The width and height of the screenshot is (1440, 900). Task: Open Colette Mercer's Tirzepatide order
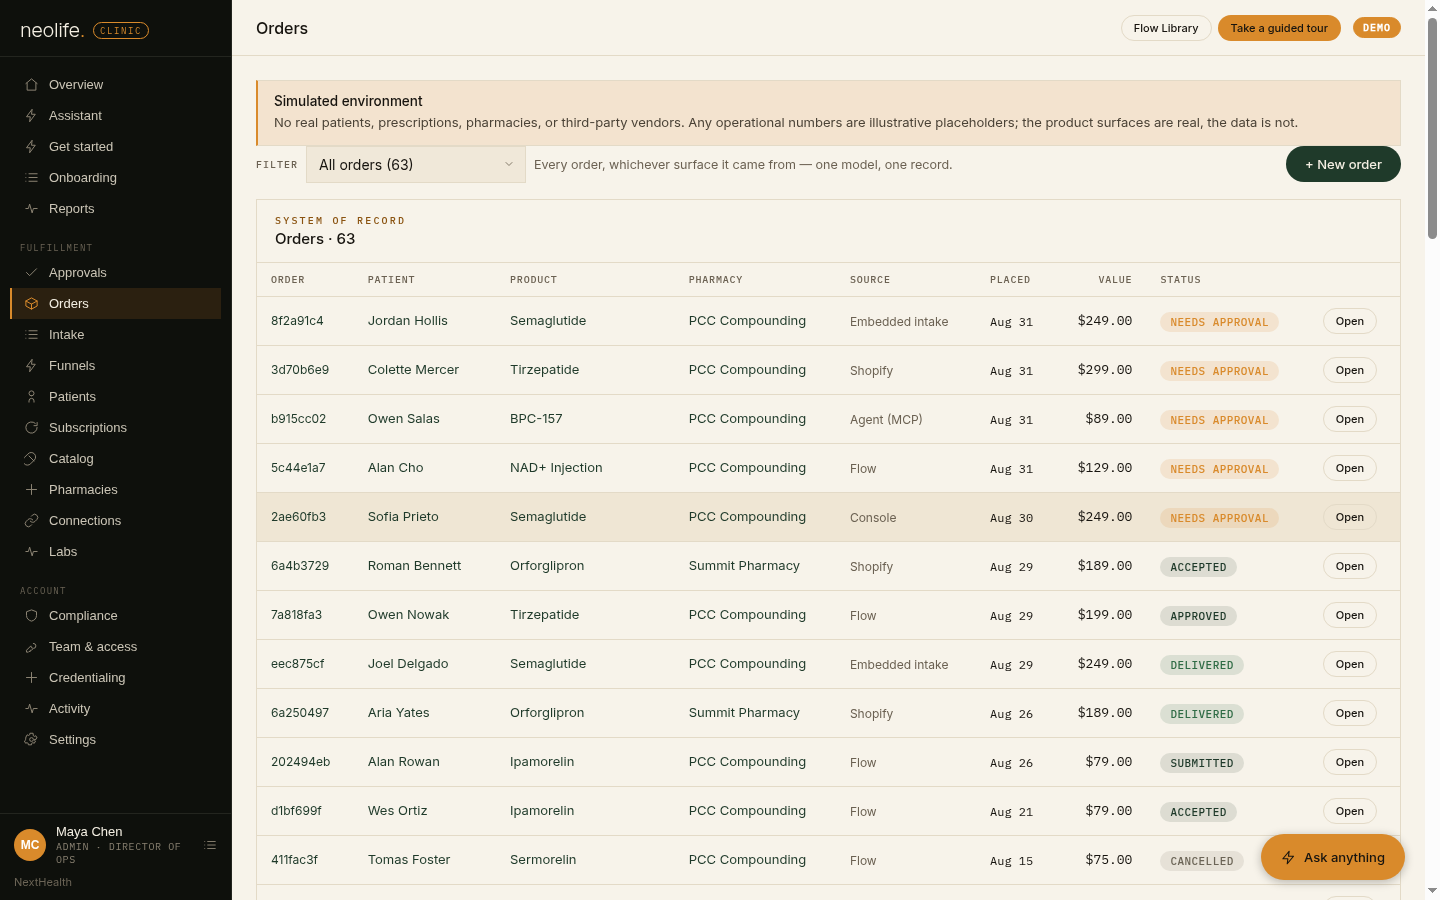point(1350,370)
